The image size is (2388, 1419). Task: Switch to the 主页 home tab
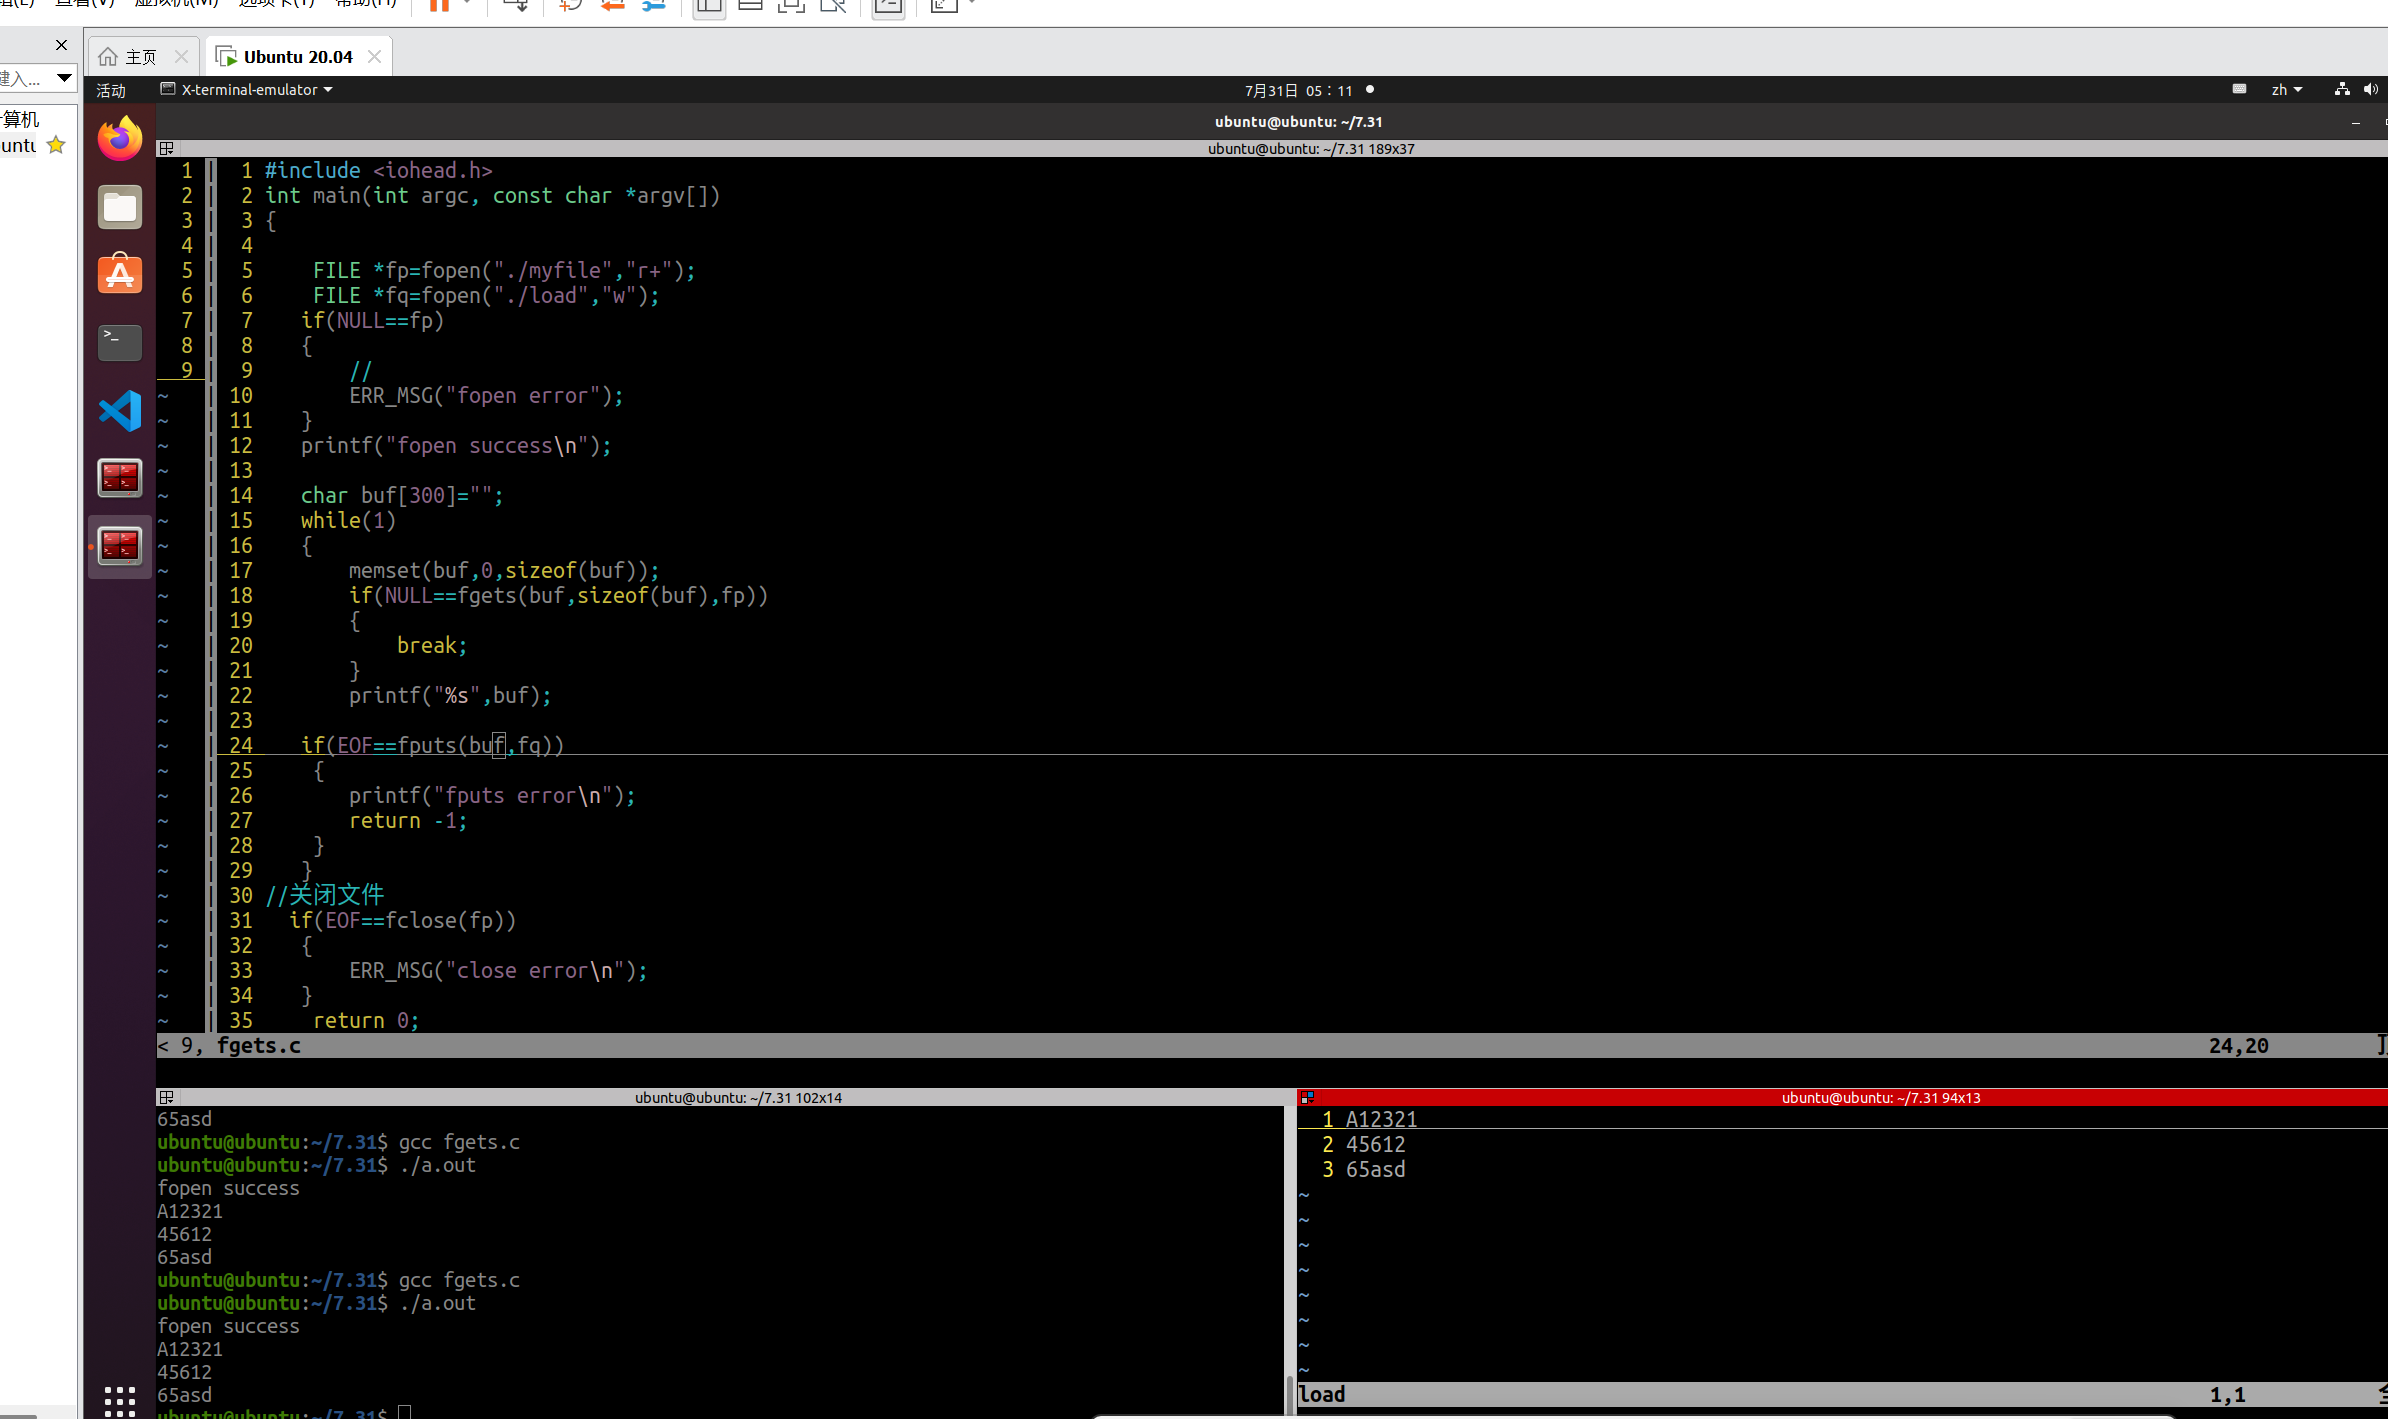(x=140, y=57)
